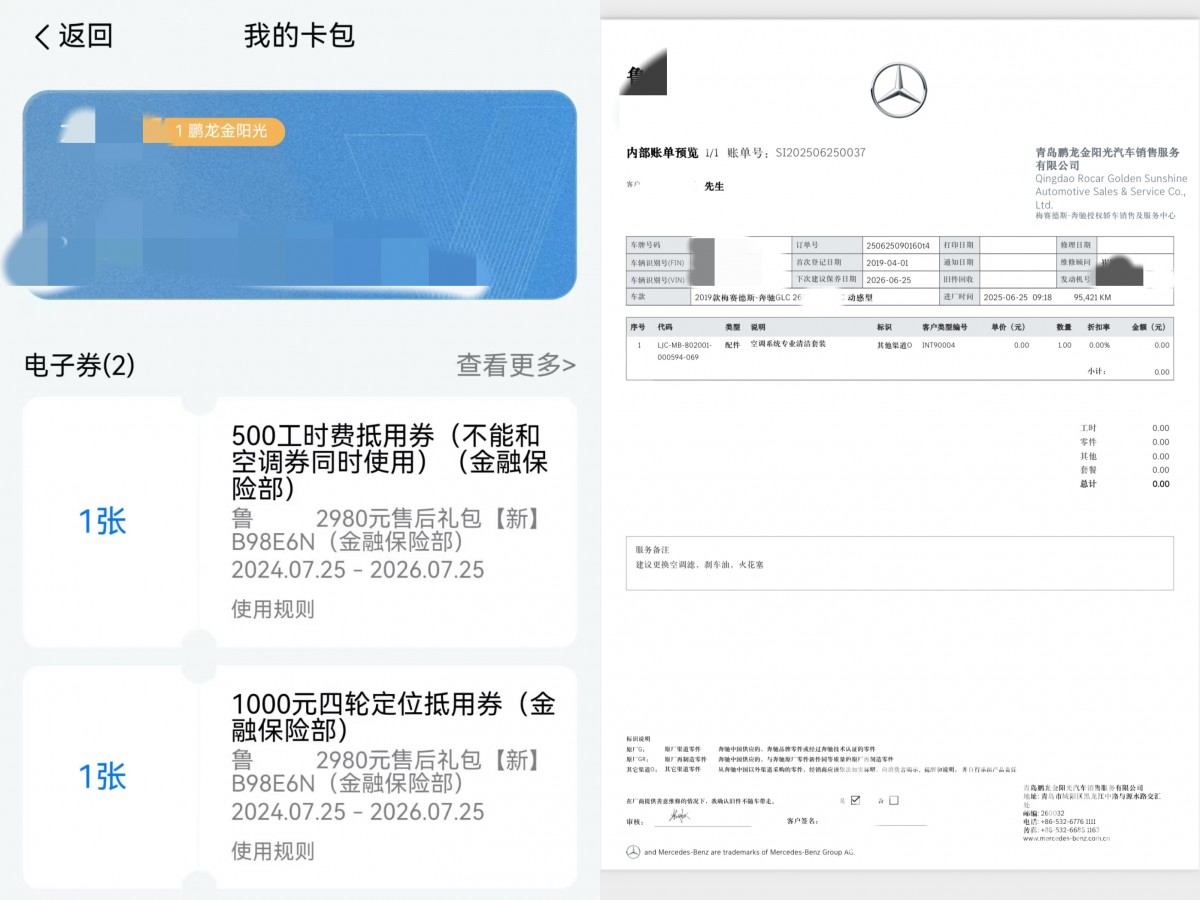The width and height of the screenshot is (1200, 900).
Task: Select the 总计 total label
Action: point(1088,484)
